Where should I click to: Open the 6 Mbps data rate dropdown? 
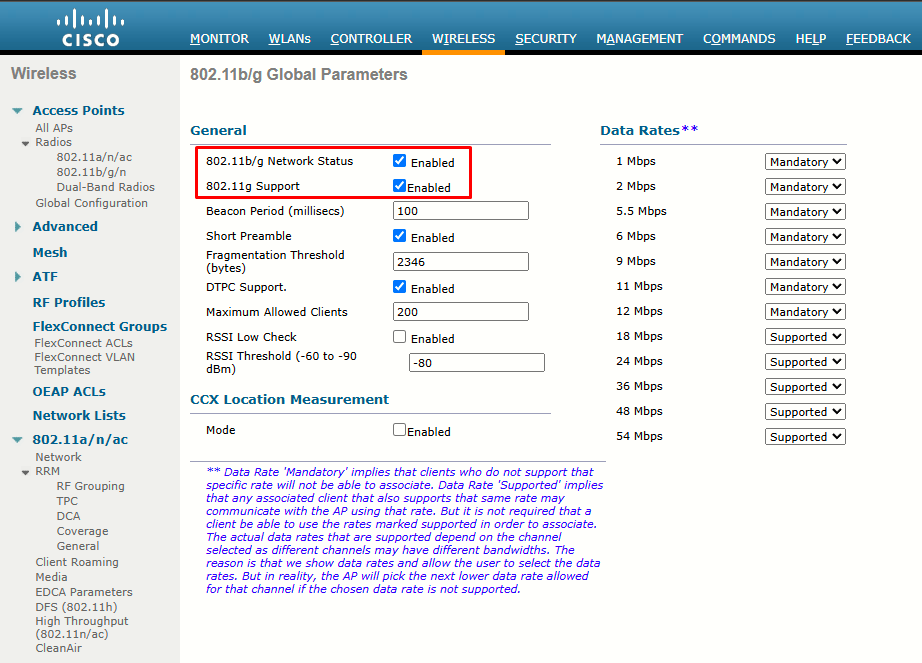[x=805, y=237]
